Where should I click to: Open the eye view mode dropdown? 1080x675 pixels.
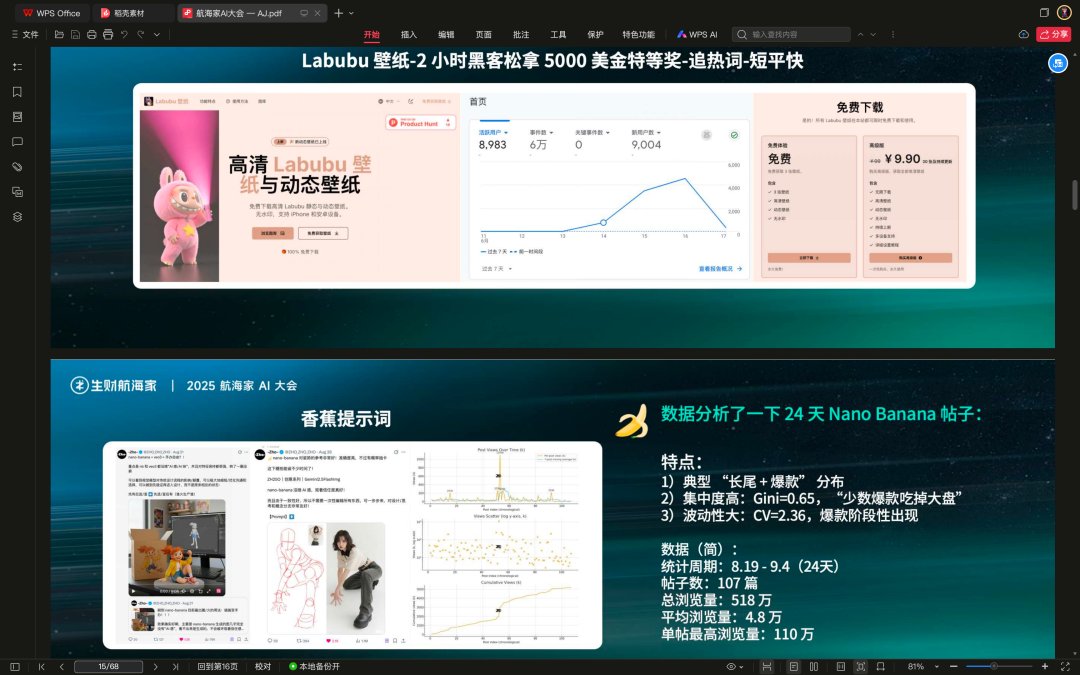coord(735,667)
